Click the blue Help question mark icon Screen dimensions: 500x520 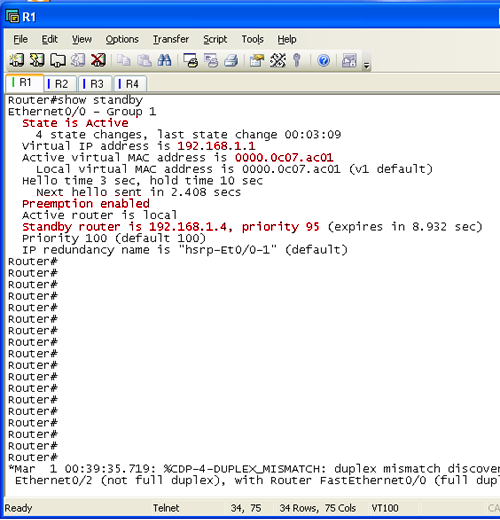(x=323, y=61)
